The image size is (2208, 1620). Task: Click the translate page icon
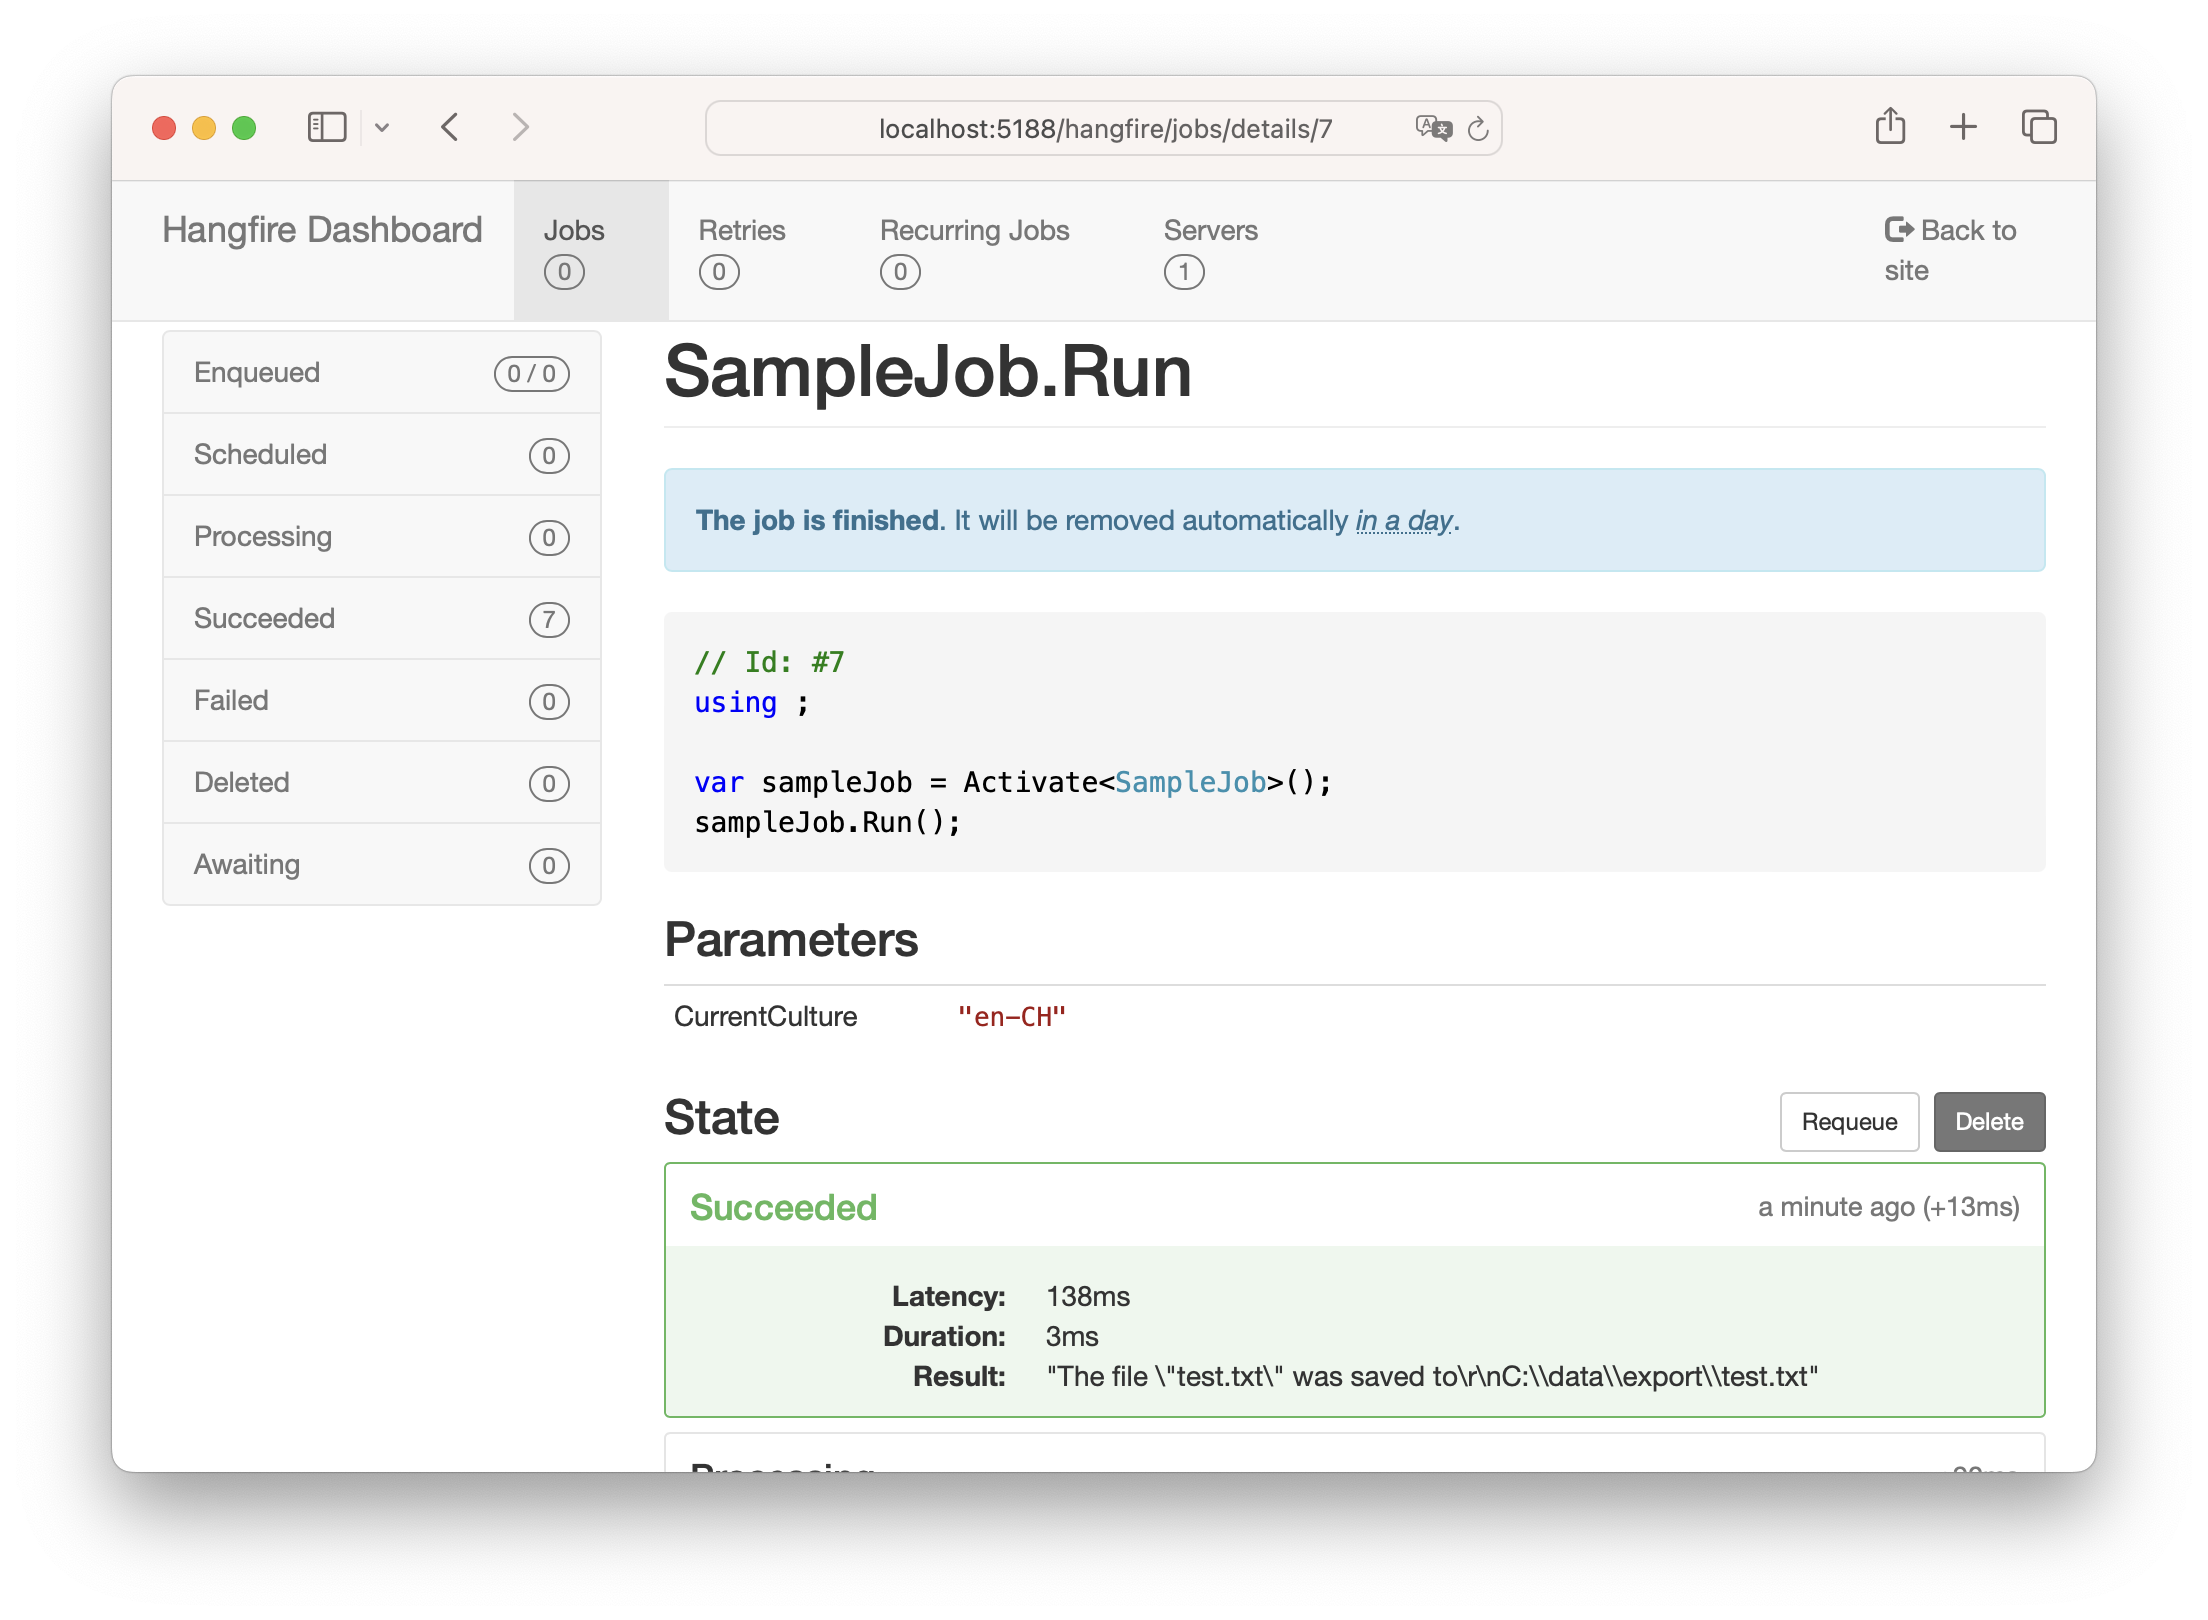(1433, 128)
